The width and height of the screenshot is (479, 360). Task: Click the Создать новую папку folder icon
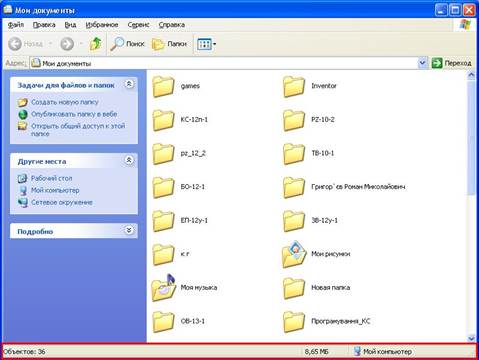coord(22,102)
